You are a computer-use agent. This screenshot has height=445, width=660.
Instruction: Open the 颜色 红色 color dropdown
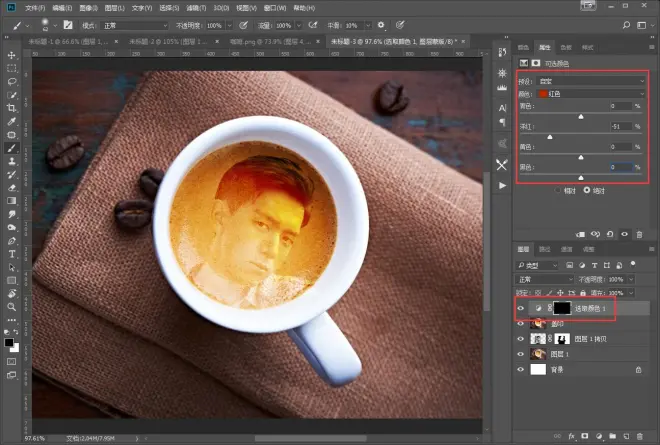(x=591, y=94)
